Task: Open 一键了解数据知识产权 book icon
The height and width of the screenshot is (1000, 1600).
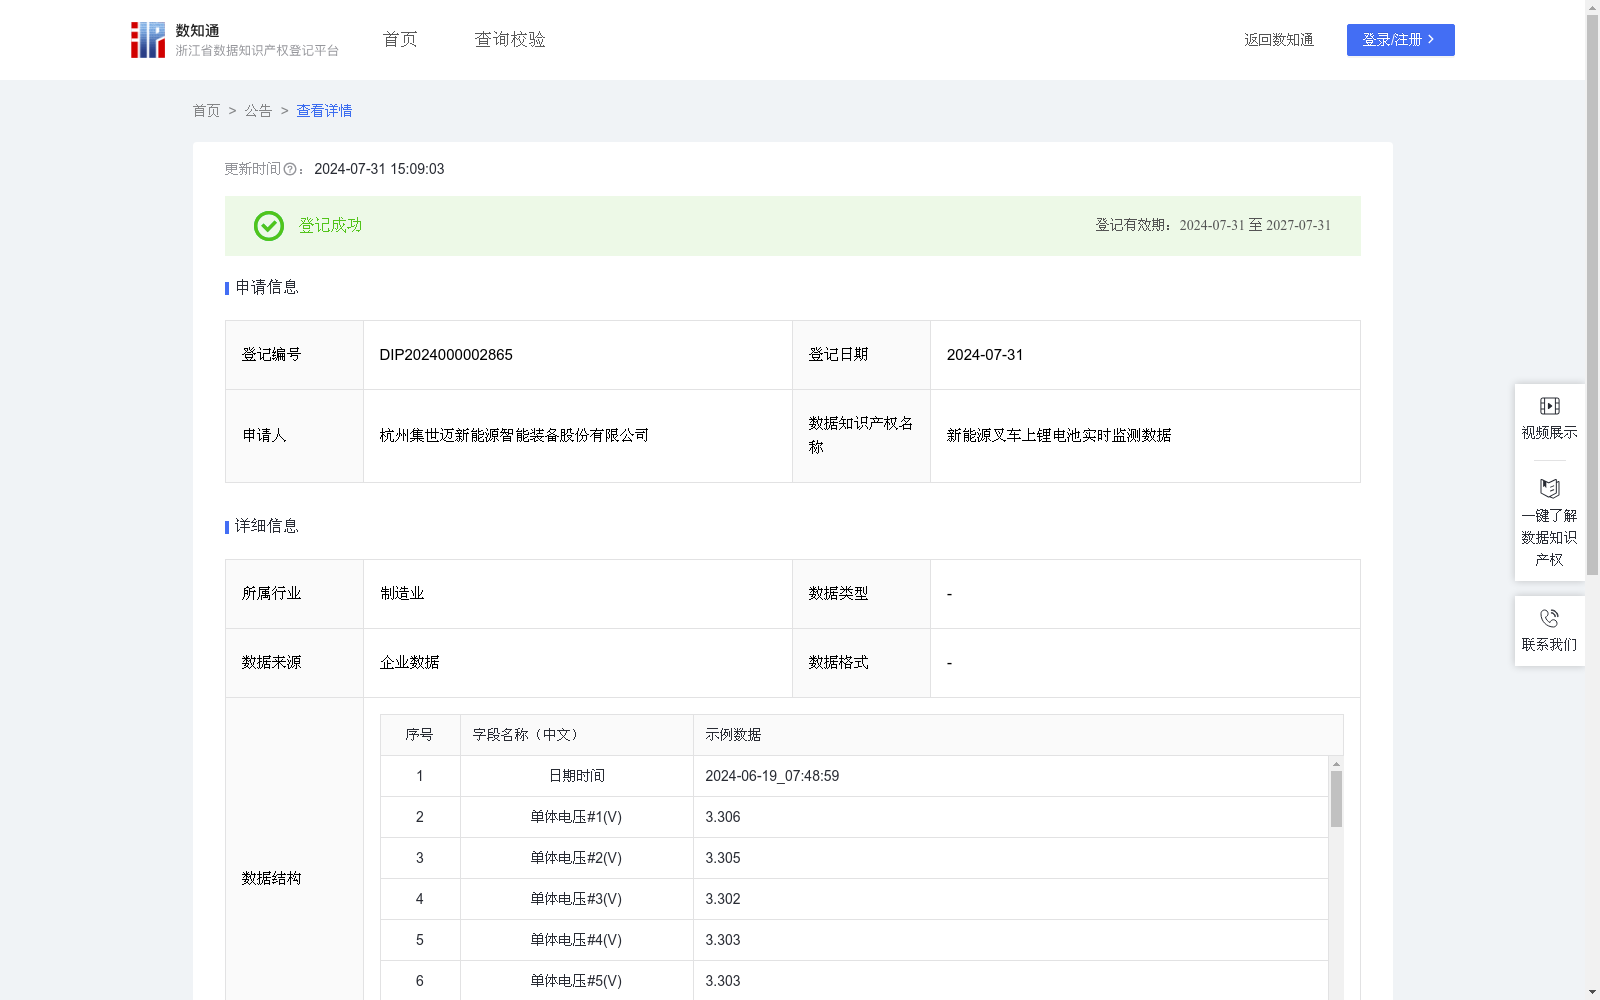Action: pyautogui.click(x=1549, y=489)
